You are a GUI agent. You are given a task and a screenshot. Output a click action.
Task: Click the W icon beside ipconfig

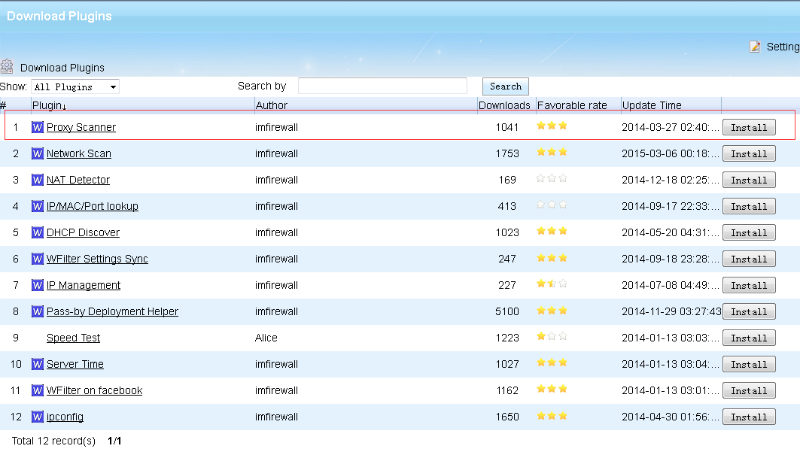(37, 417)
